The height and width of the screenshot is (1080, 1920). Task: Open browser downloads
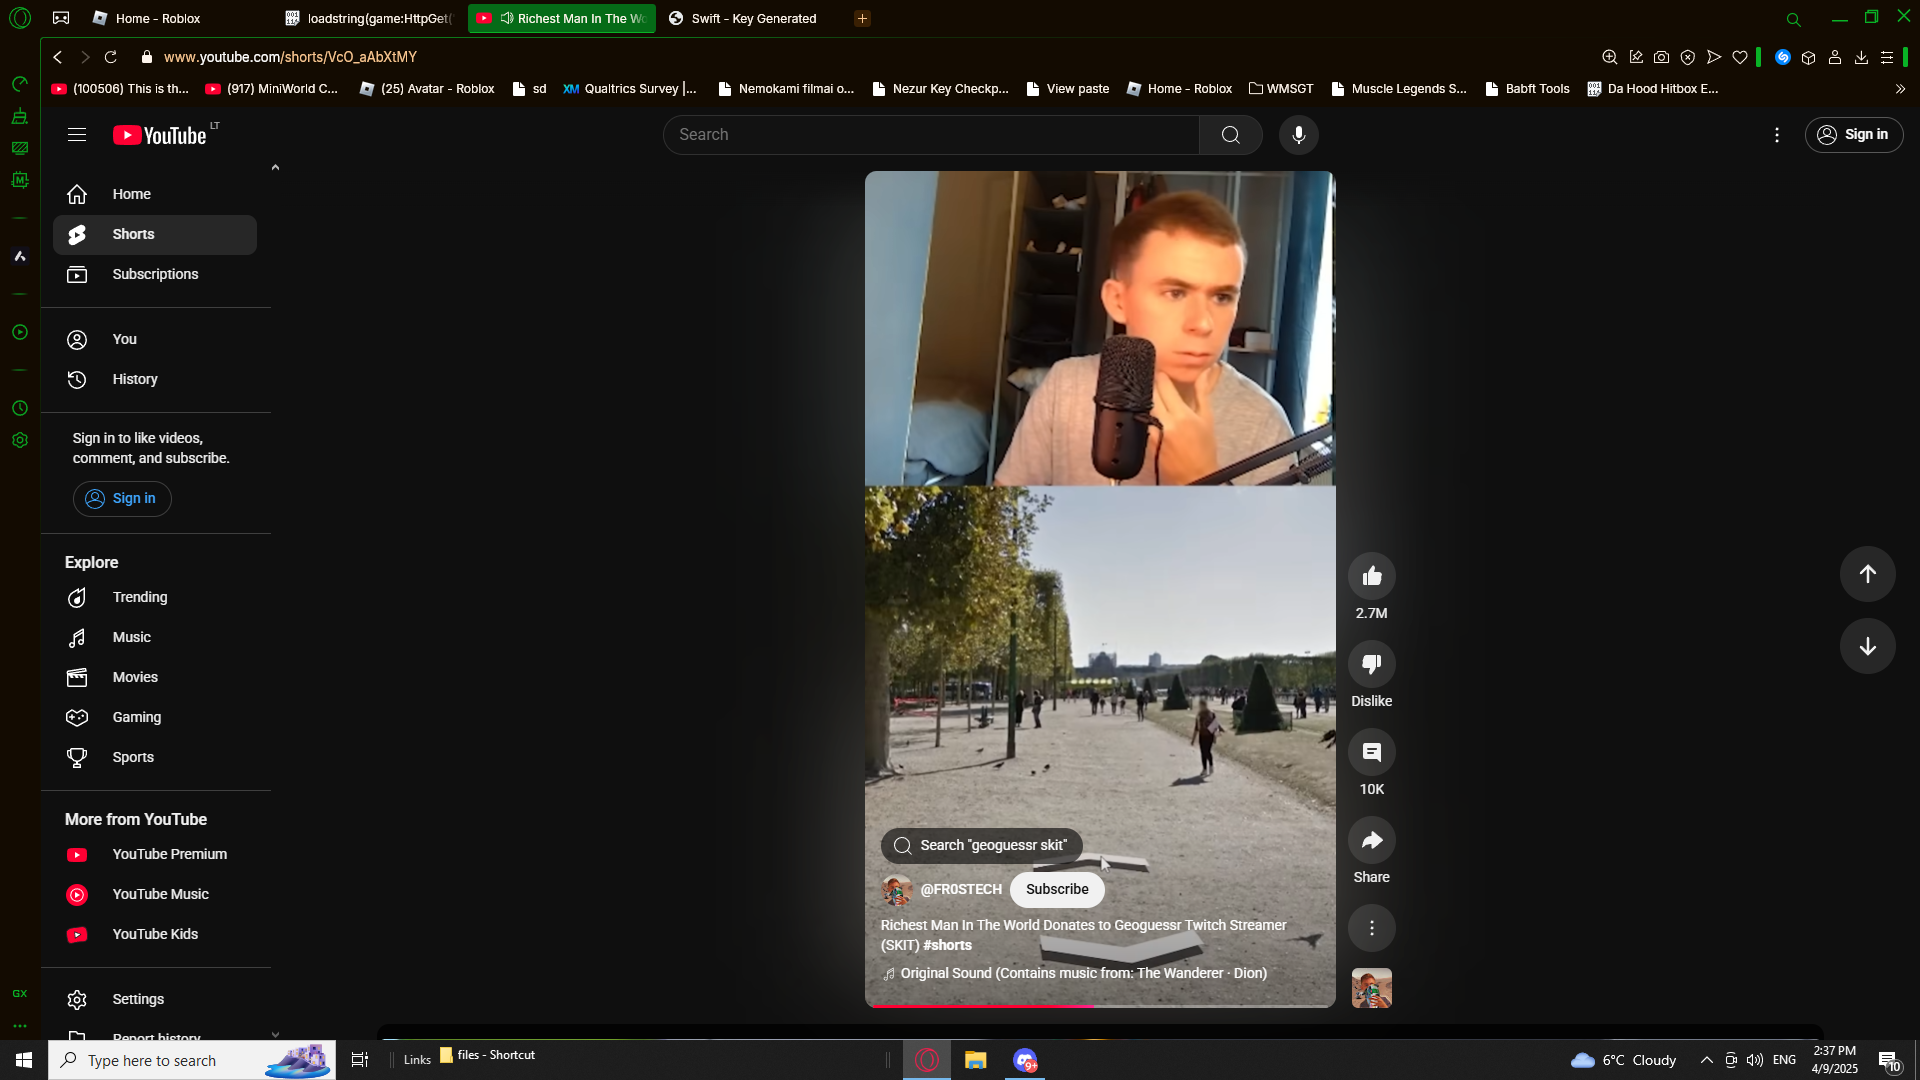tap(1861, 57)
